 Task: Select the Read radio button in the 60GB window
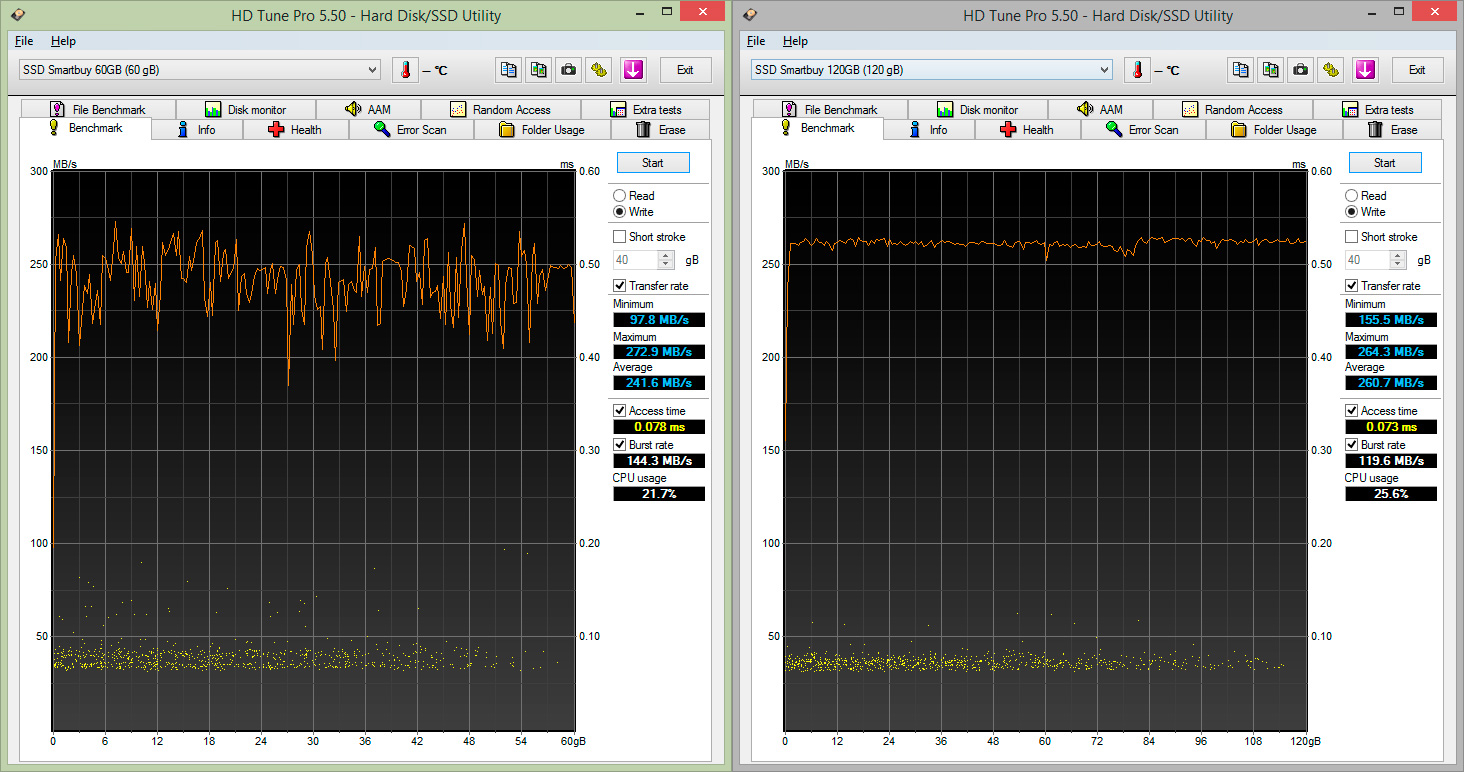coord(620,196)
